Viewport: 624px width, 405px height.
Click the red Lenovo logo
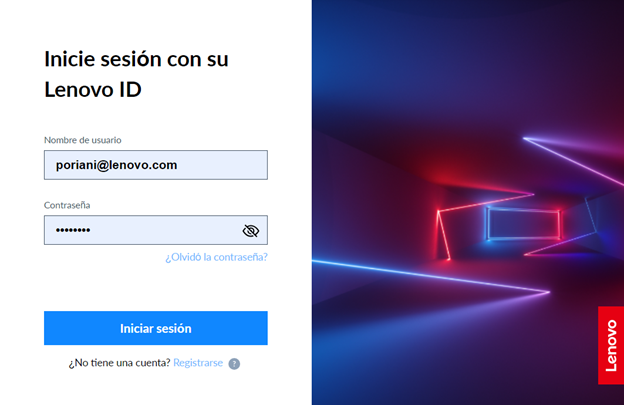[611, 345]
